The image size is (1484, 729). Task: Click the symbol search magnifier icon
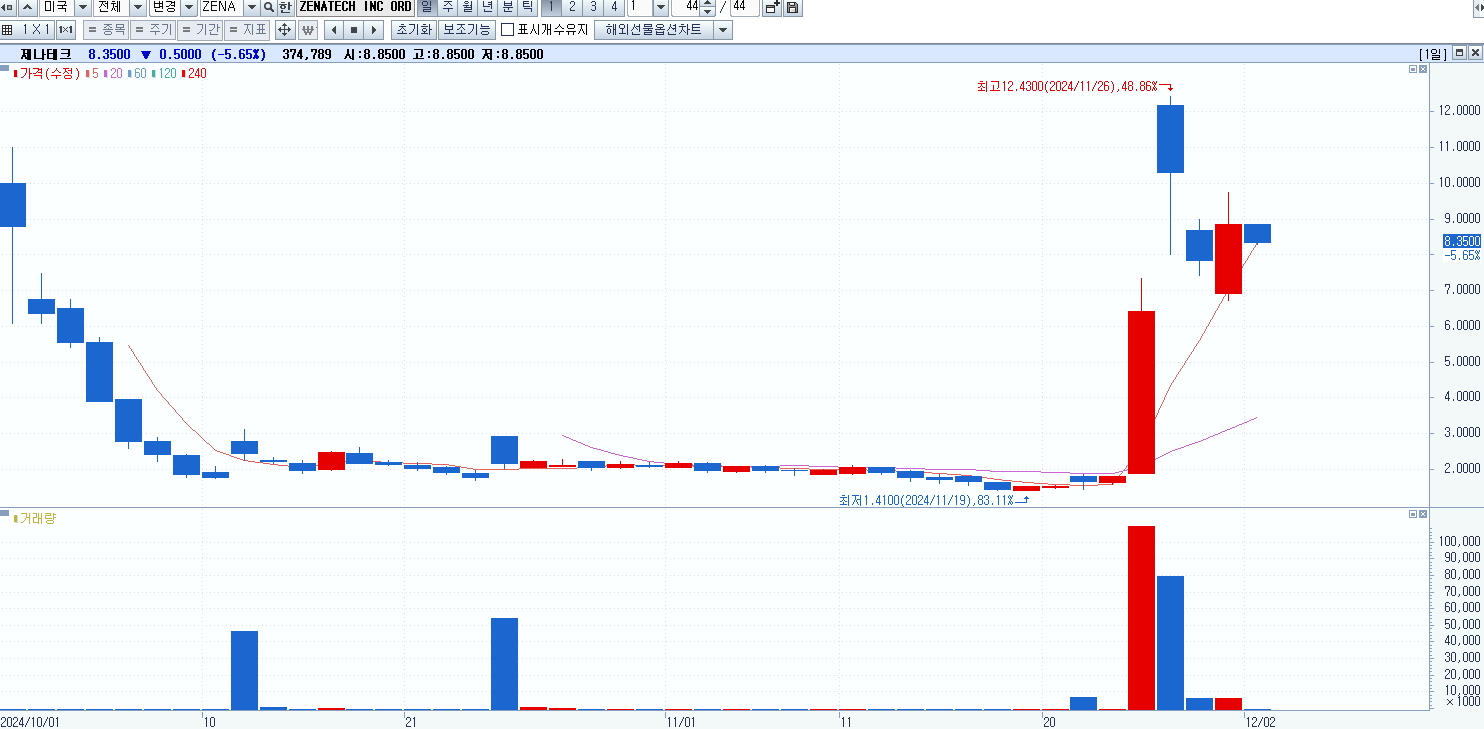click(x=269, y=7)
